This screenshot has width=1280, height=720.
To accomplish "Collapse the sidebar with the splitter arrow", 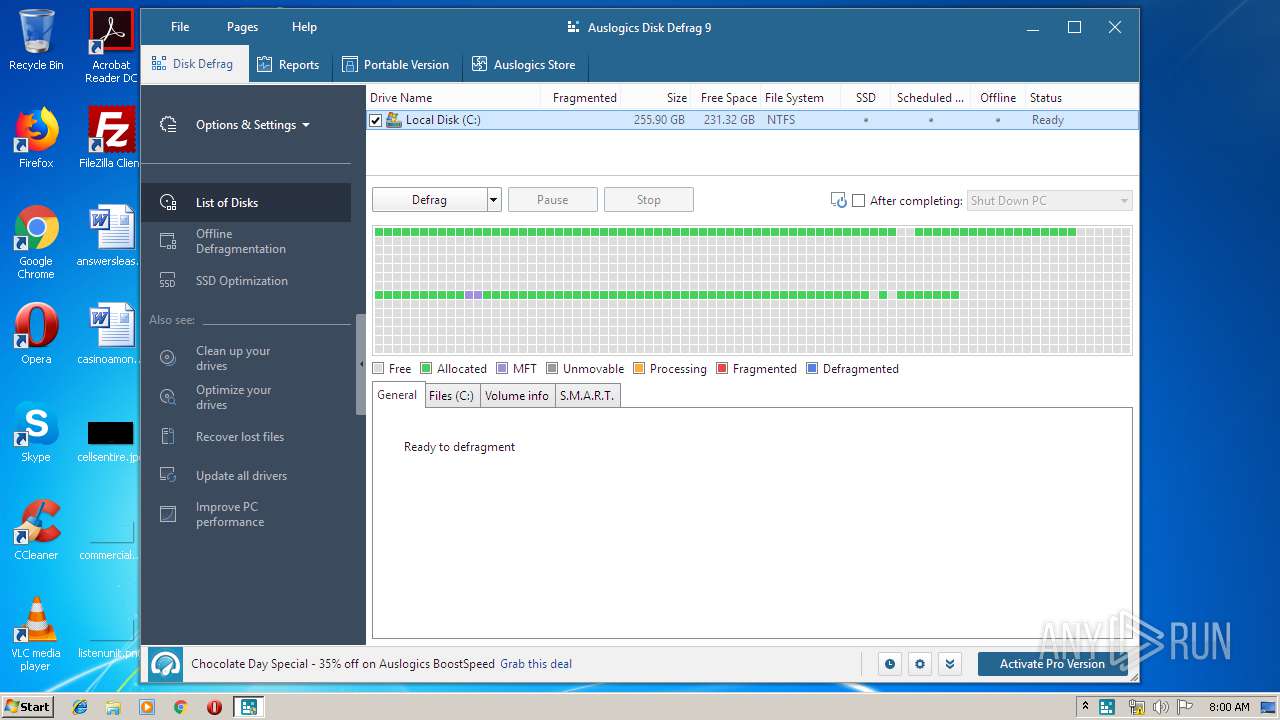I will (x=361, y=365).
